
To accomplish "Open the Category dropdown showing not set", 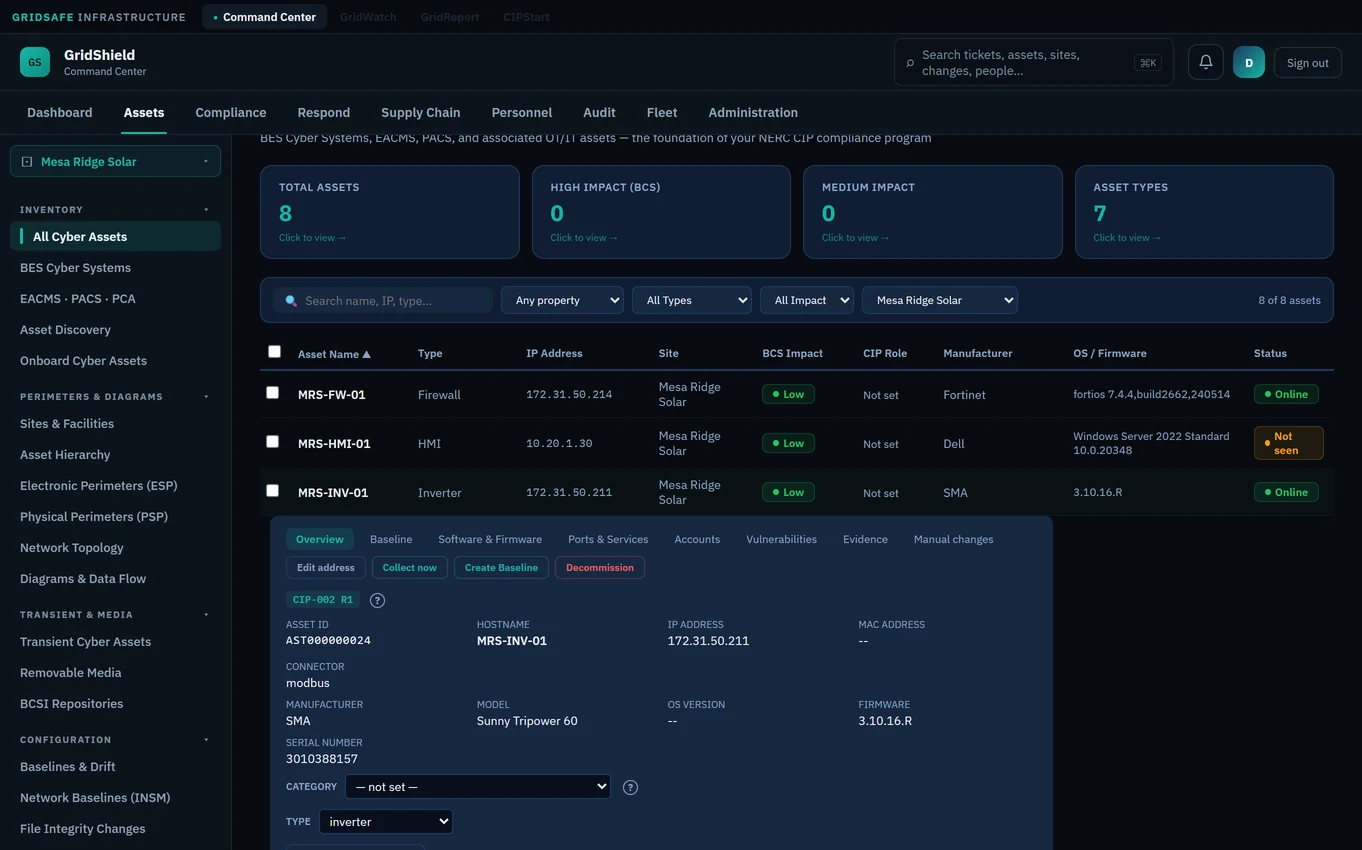I will click(x=478, y=787).
